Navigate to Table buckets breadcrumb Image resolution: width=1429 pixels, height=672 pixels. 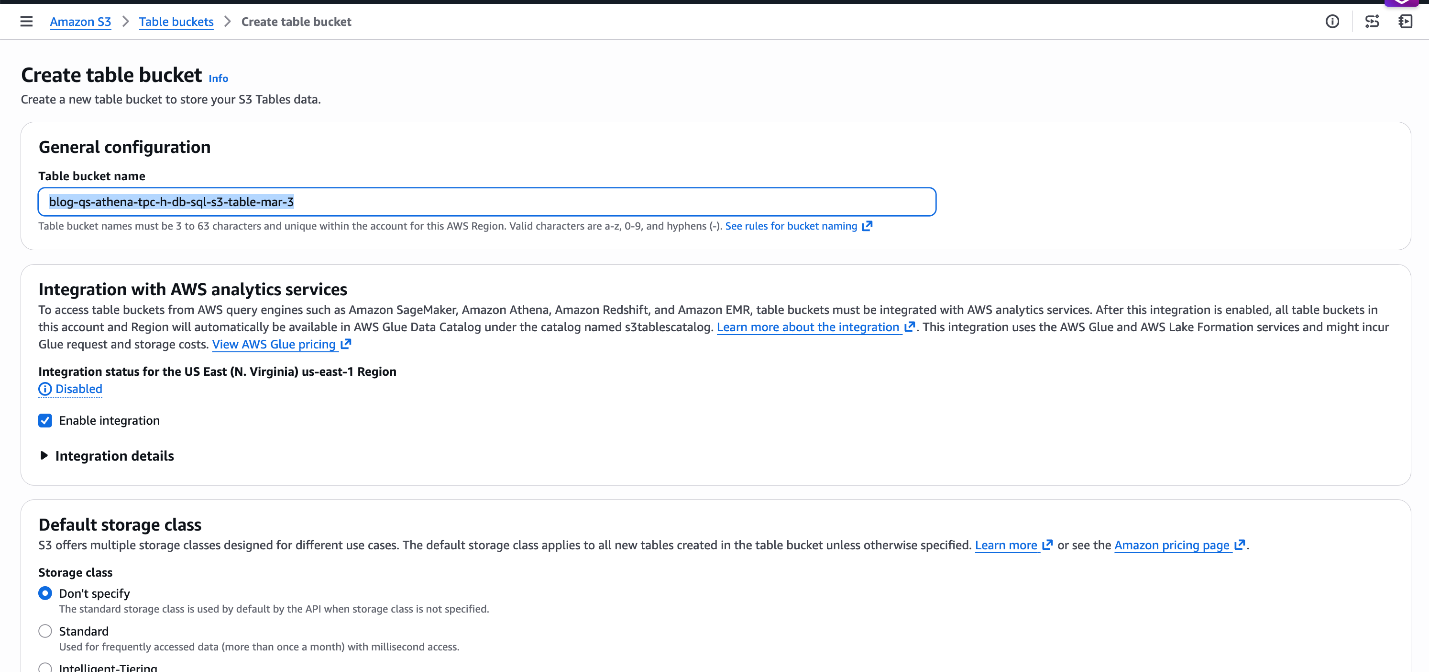[176, 21]
